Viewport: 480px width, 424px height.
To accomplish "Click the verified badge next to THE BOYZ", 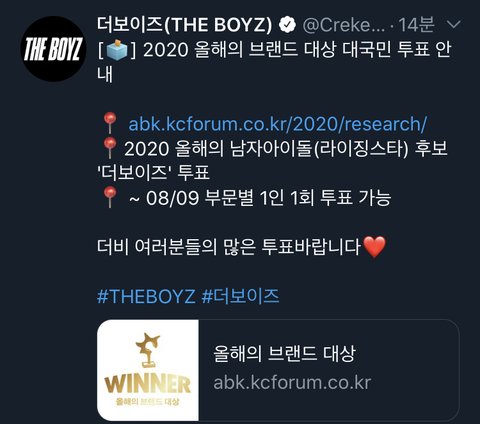I will [x=287, y=25].
